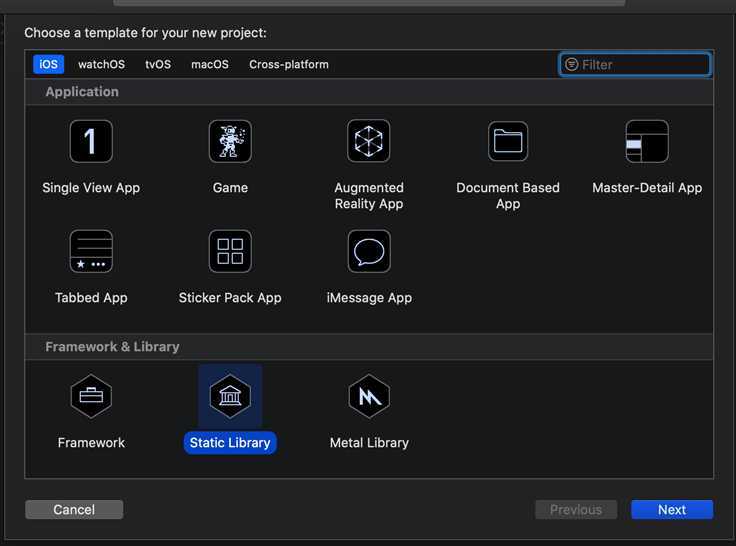Click inside the Filter search field
Viewport: 736px width, 546px height.
coord(642,64)
